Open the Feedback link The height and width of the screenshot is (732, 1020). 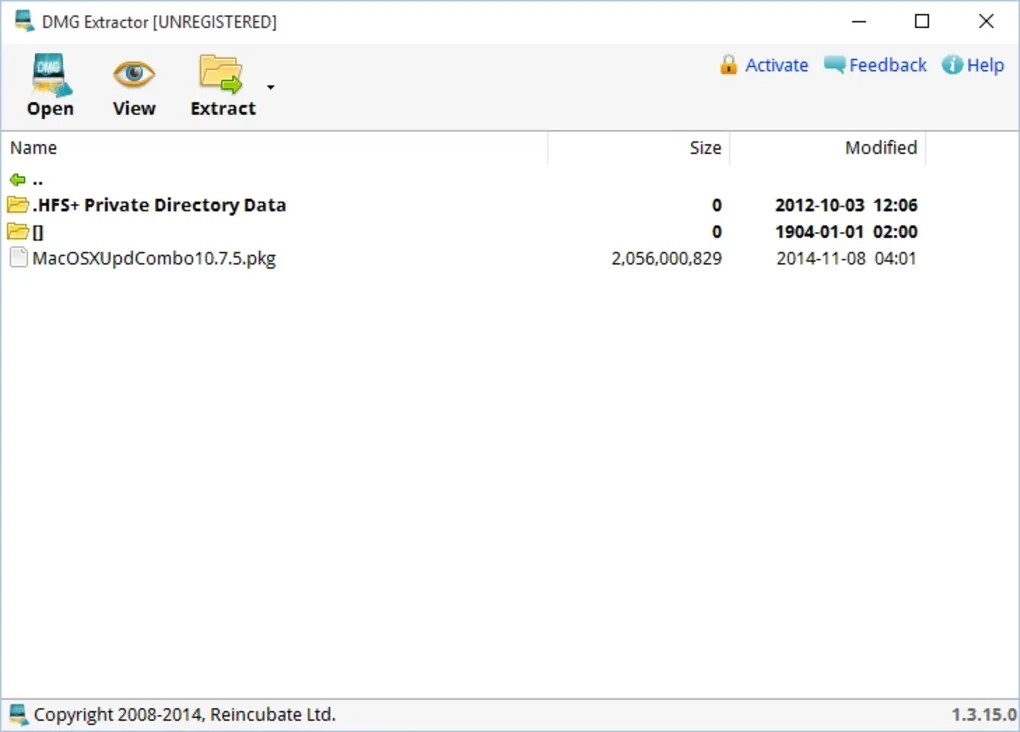(x=887, y=65)
